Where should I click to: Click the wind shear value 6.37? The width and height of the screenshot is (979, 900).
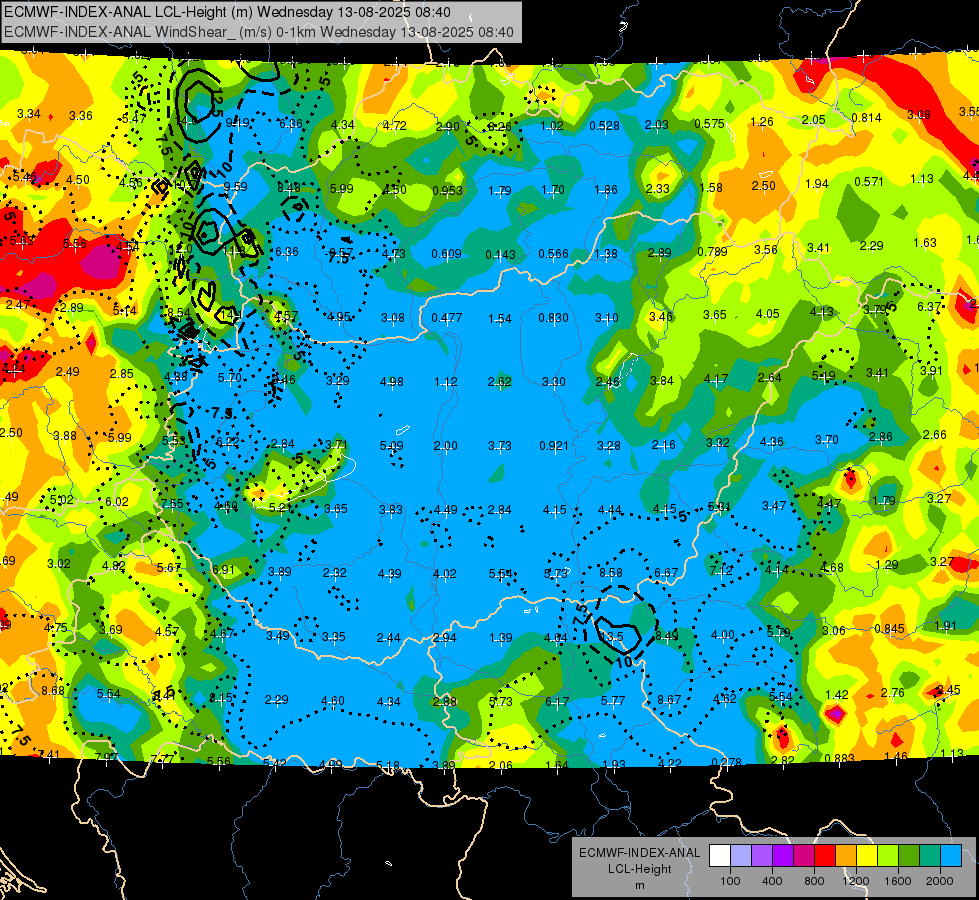tap(928, 307)
